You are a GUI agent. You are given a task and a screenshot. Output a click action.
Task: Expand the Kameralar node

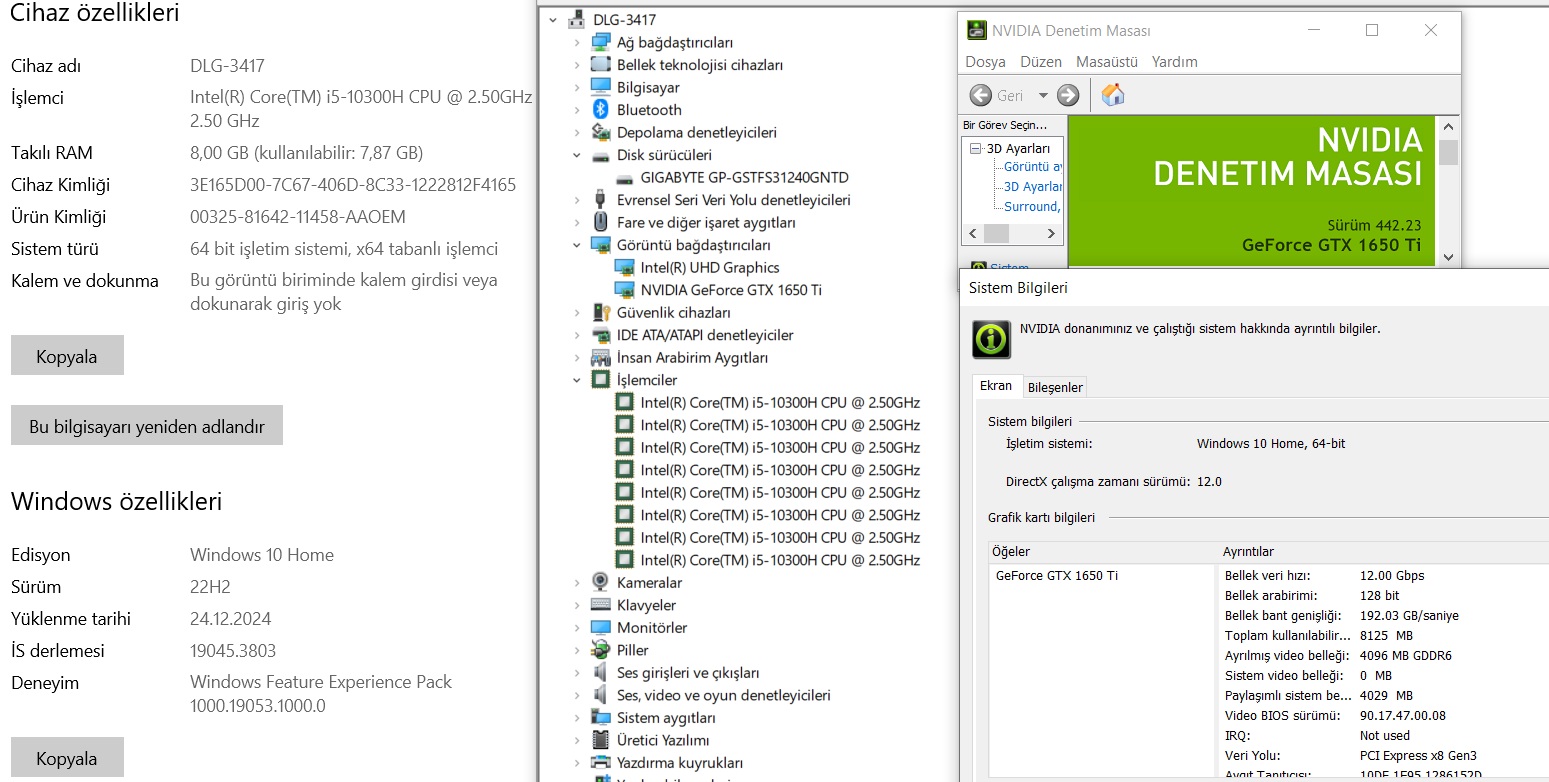pyautogui.click(x=577, y=582)
